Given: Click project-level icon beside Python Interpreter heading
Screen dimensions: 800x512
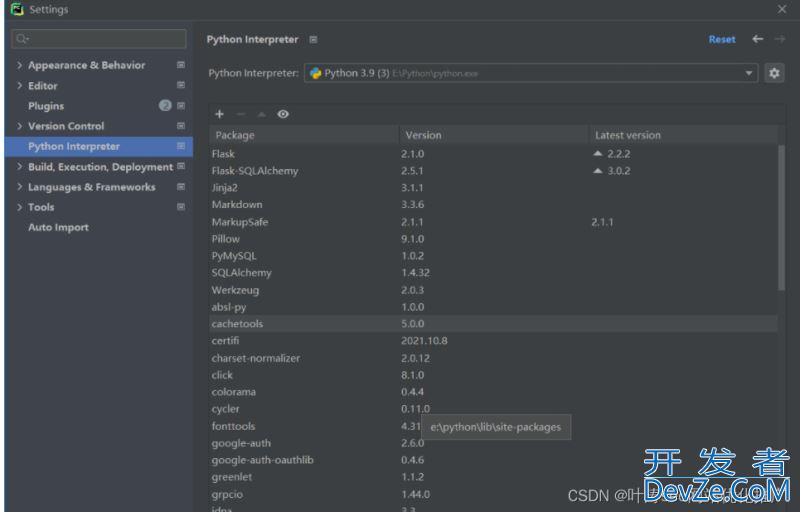Looking at the screenshot, I should coord(313,39).
